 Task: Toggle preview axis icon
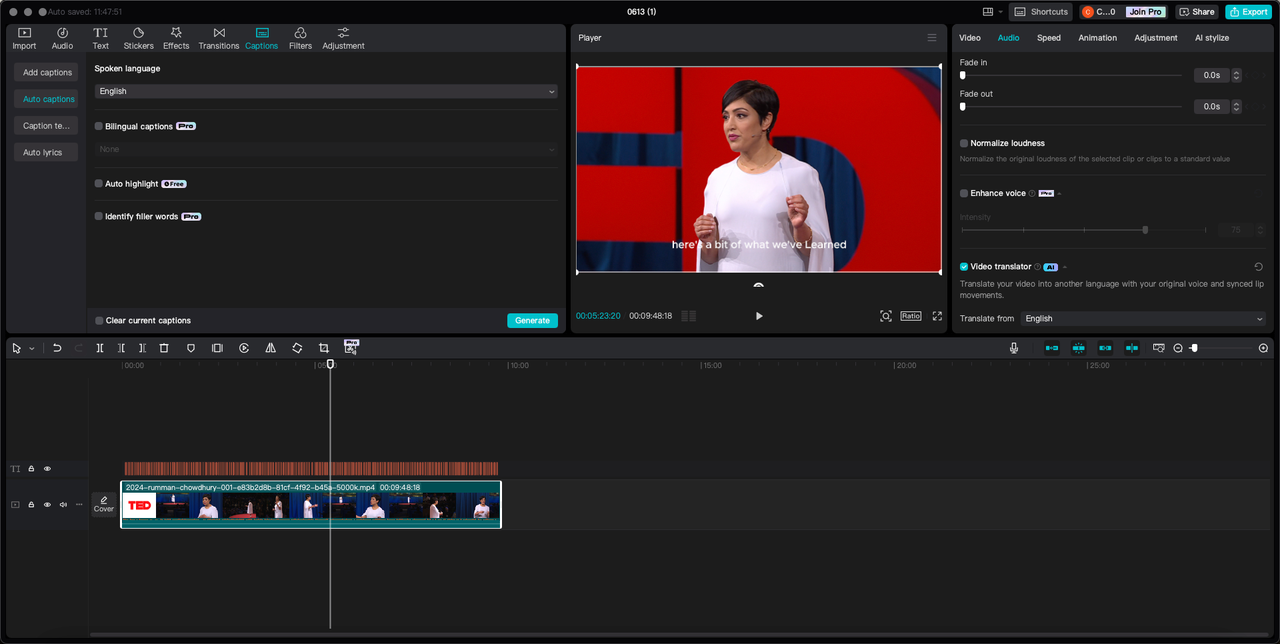pyautogui.click(x=1132, y=348)
